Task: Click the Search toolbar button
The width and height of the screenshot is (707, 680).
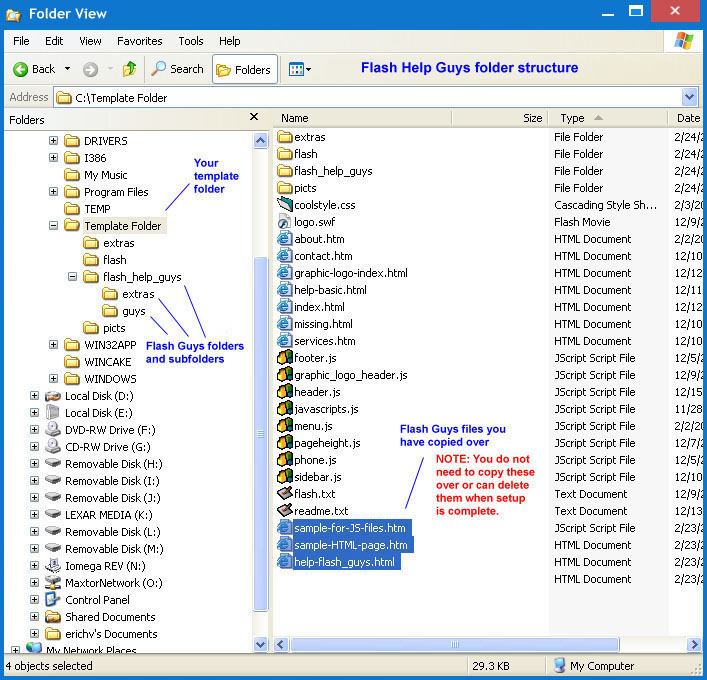Action: [x=177, y=69]
